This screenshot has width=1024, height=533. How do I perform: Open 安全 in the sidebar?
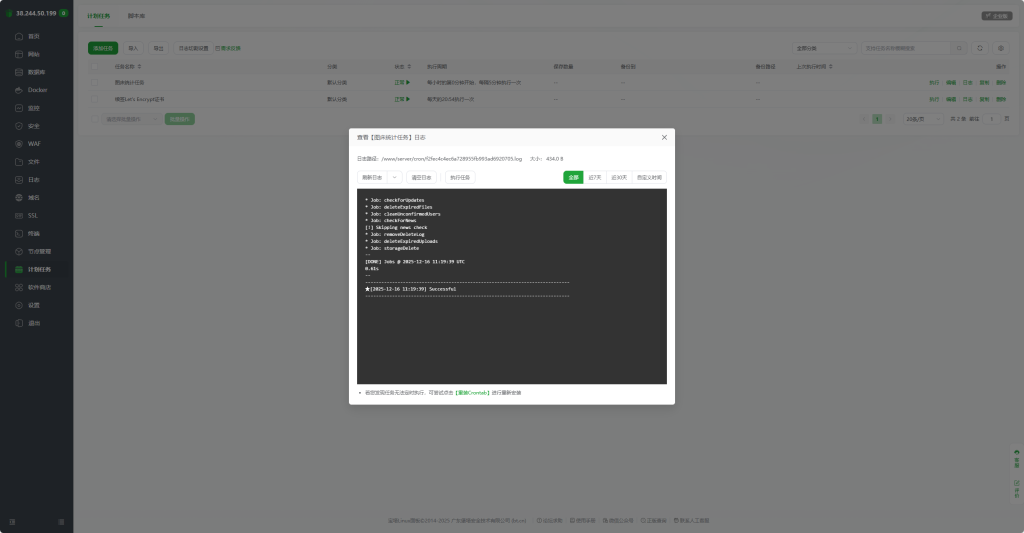pyautogui.click(x=33, y=126)
